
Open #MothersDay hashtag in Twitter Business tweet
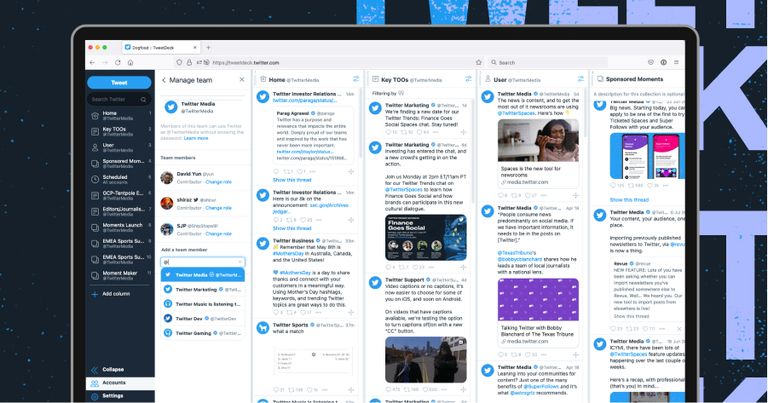(288, 254)
